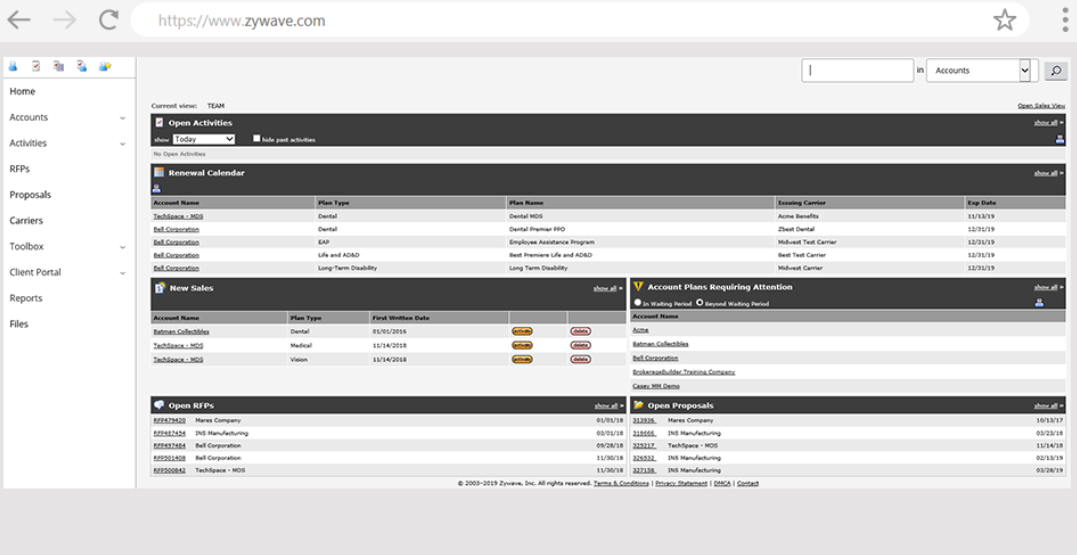Image resolution: width=1077 pixels, height=555 pixels.
Task: Delete the TechSpace - MDS Vision sale
Action: 580,359
